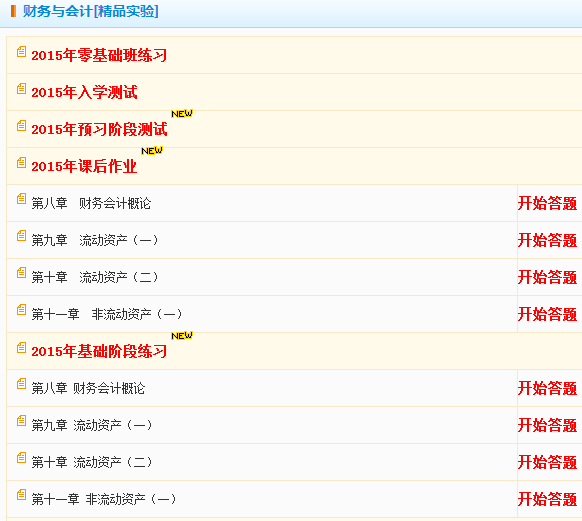This screenshot has height=521, width=582.
Task: Select the 第十一章 非流动资产（一） title in 课后作业
Action: tap(107, 314)
